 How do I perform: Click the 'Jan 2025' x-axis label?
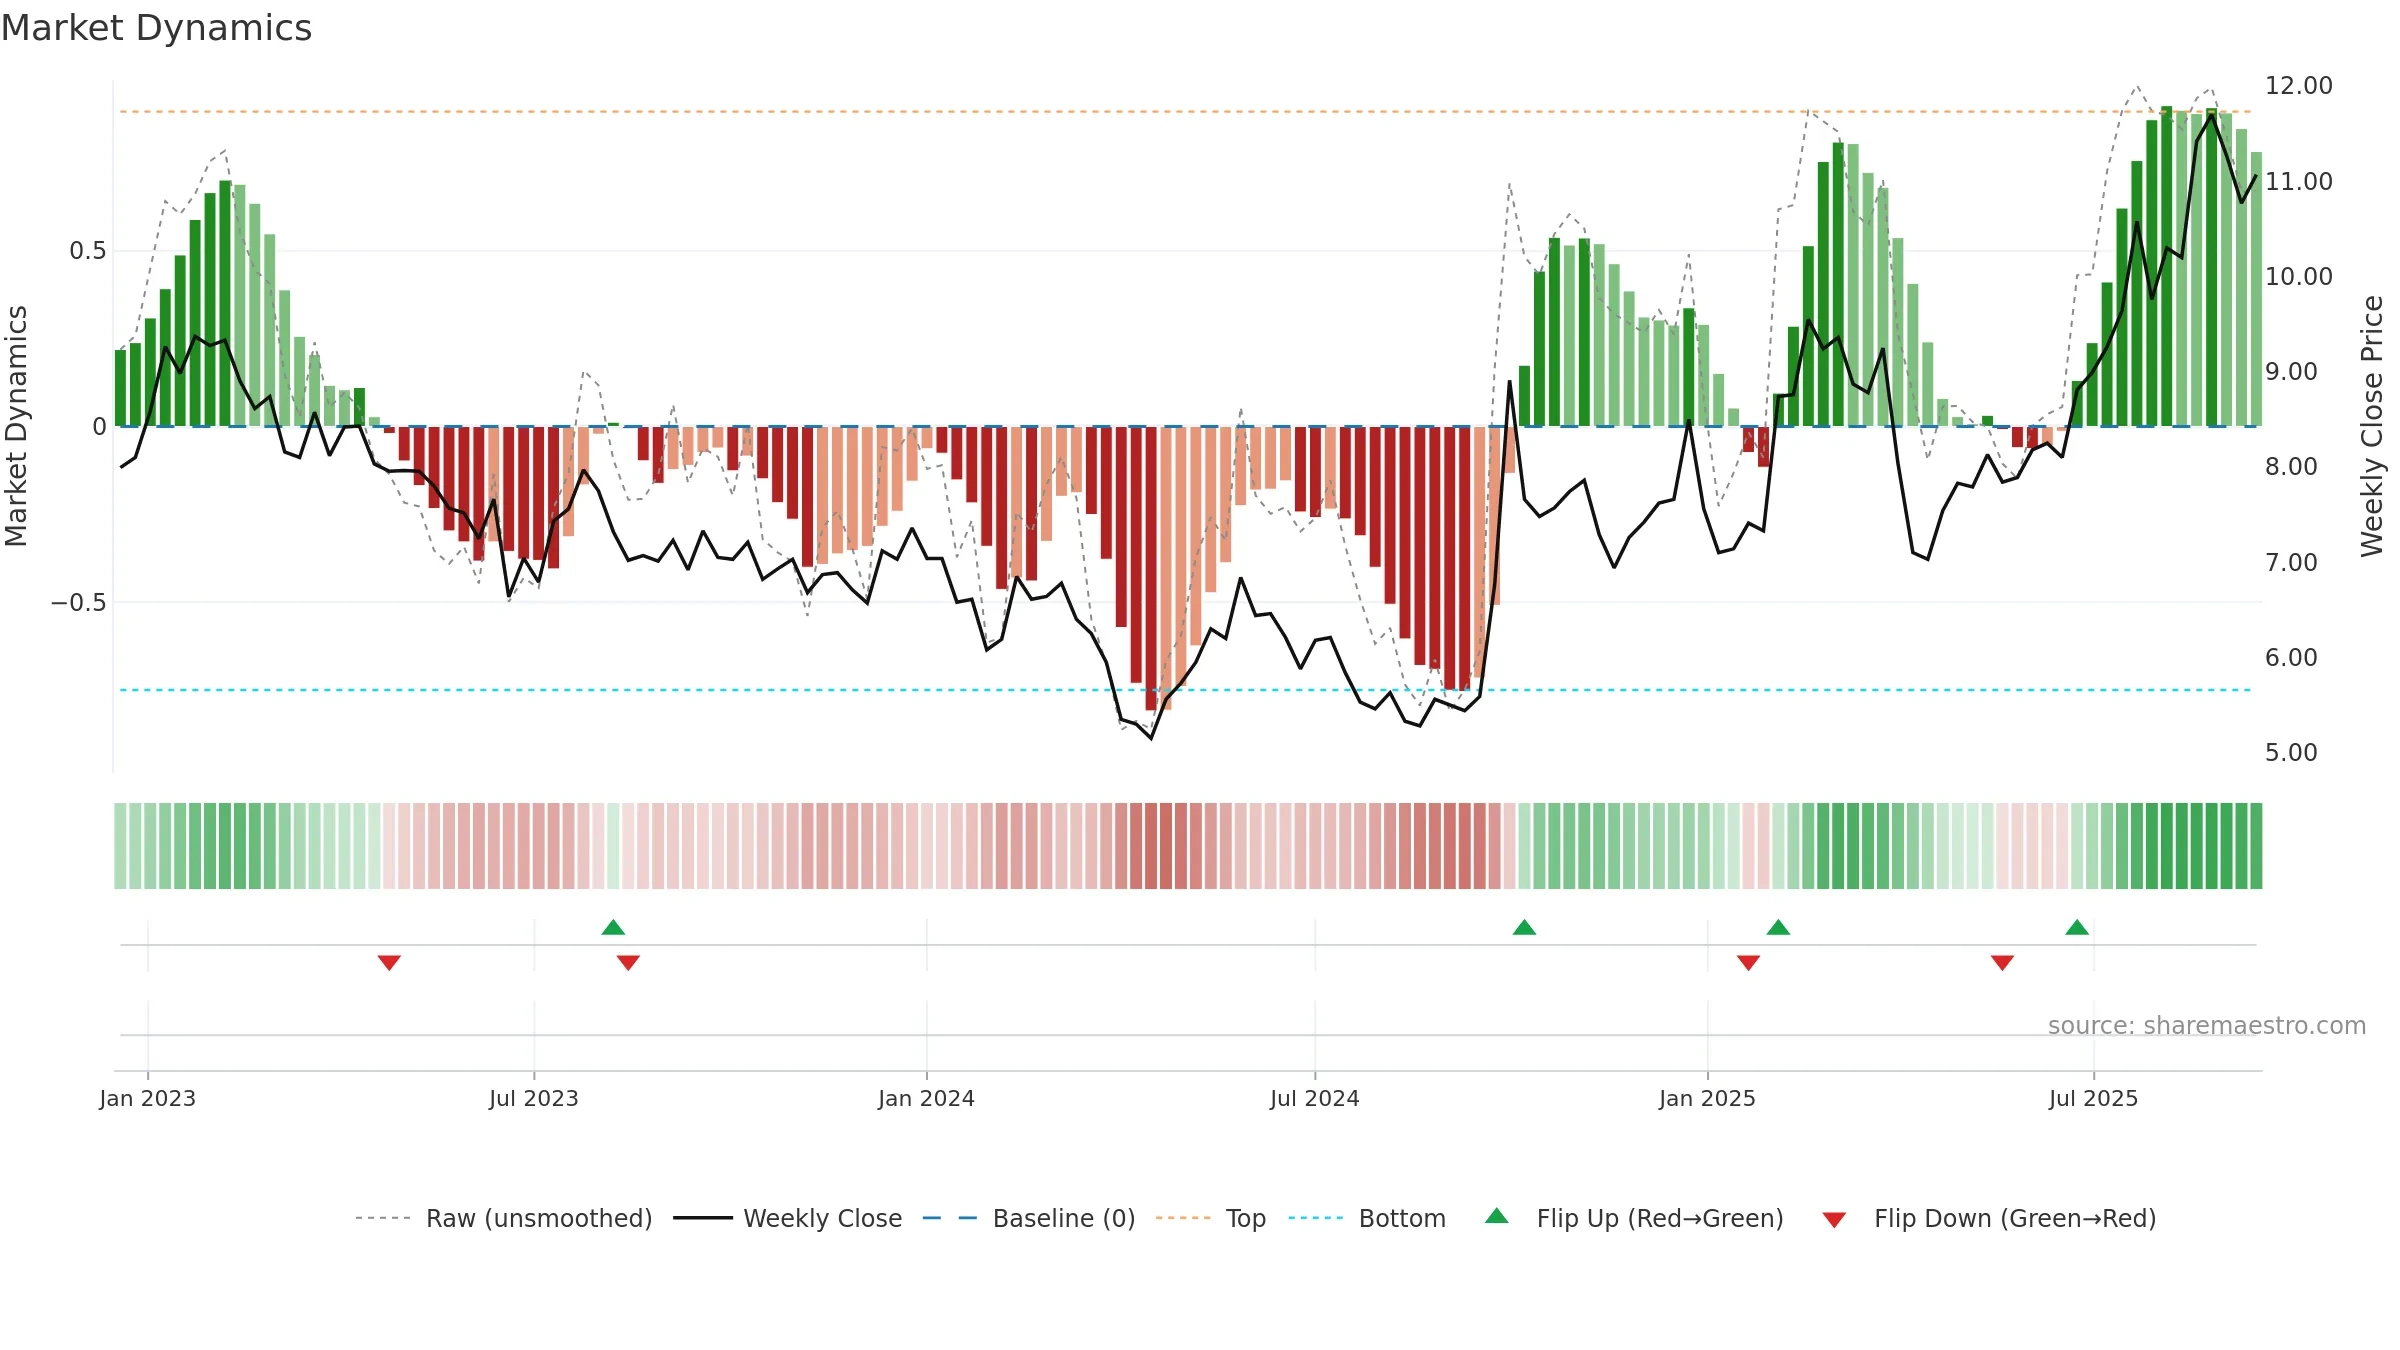click(1707, 1098)
